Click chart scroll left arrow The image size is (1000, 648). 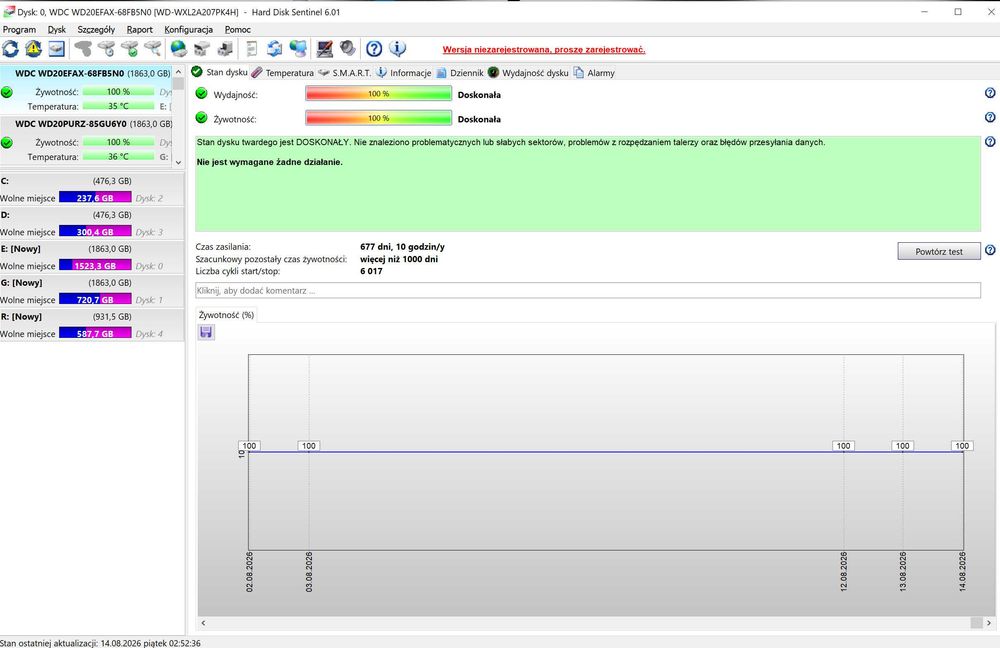tap(203, 623)
